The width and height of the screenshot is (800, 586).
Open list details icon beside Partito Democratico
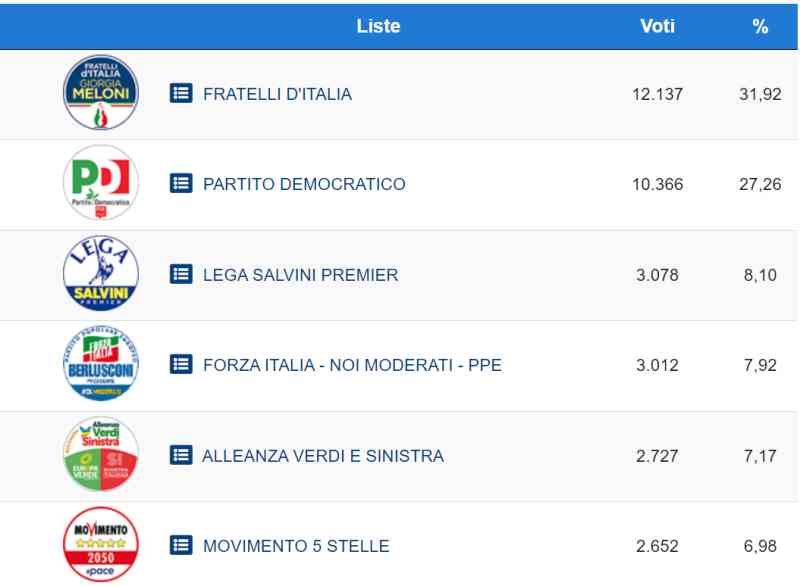coord(181,184)
